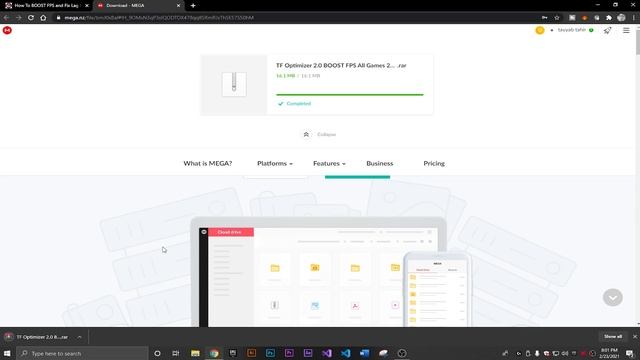Expand the Platforms dropdown
Image resolution: width=640 pixels, height=360 pixels.
point(275,163)
